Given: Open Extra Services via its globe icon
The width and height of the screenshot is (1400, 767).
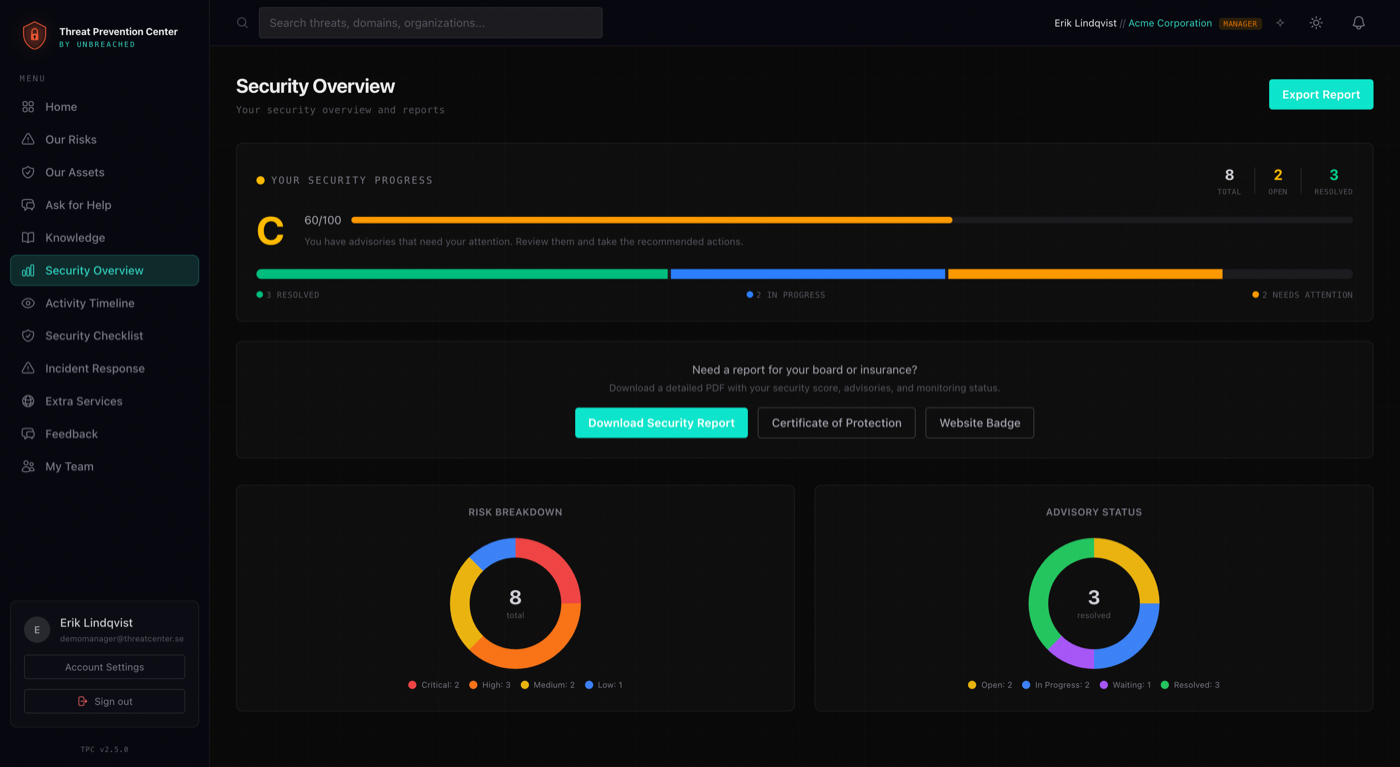Looking at the screenshot, I should pos(29,401).
